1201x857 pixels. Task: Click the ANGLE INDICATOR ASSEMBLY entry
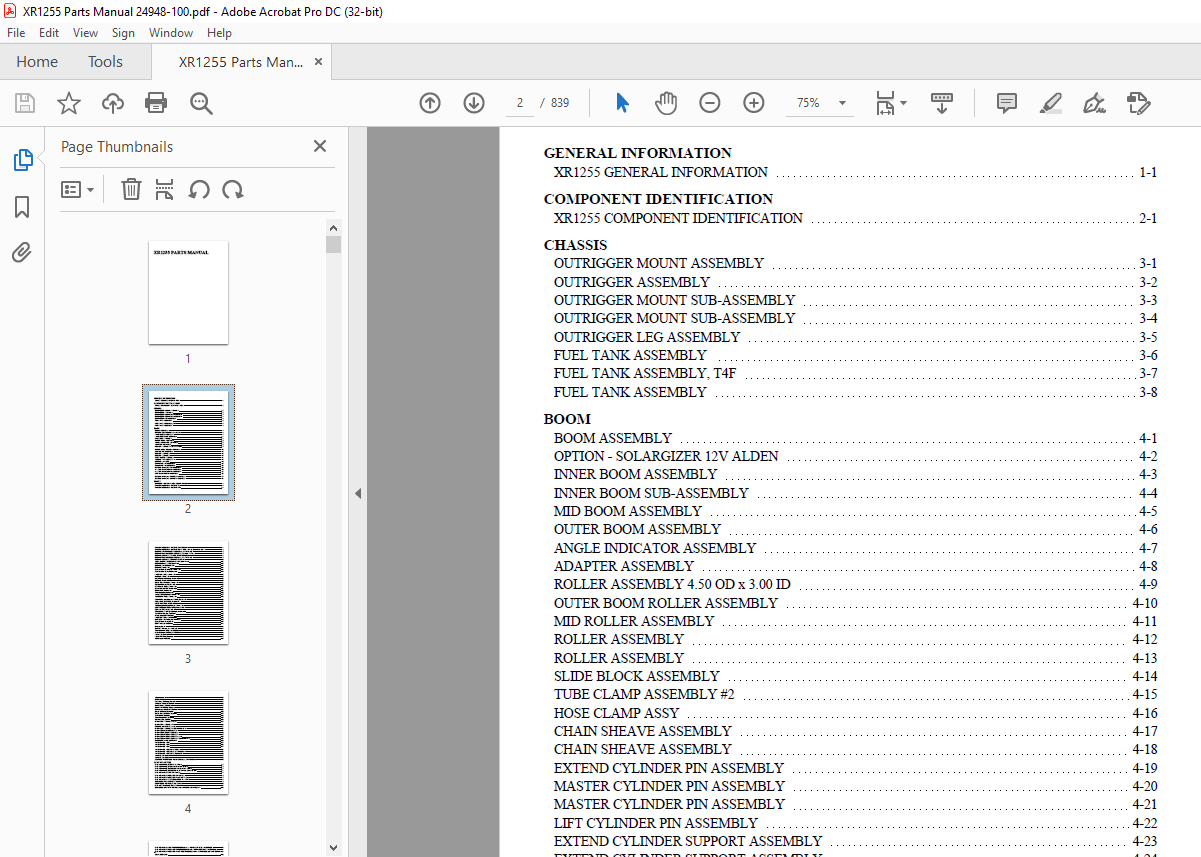point(855,548)
